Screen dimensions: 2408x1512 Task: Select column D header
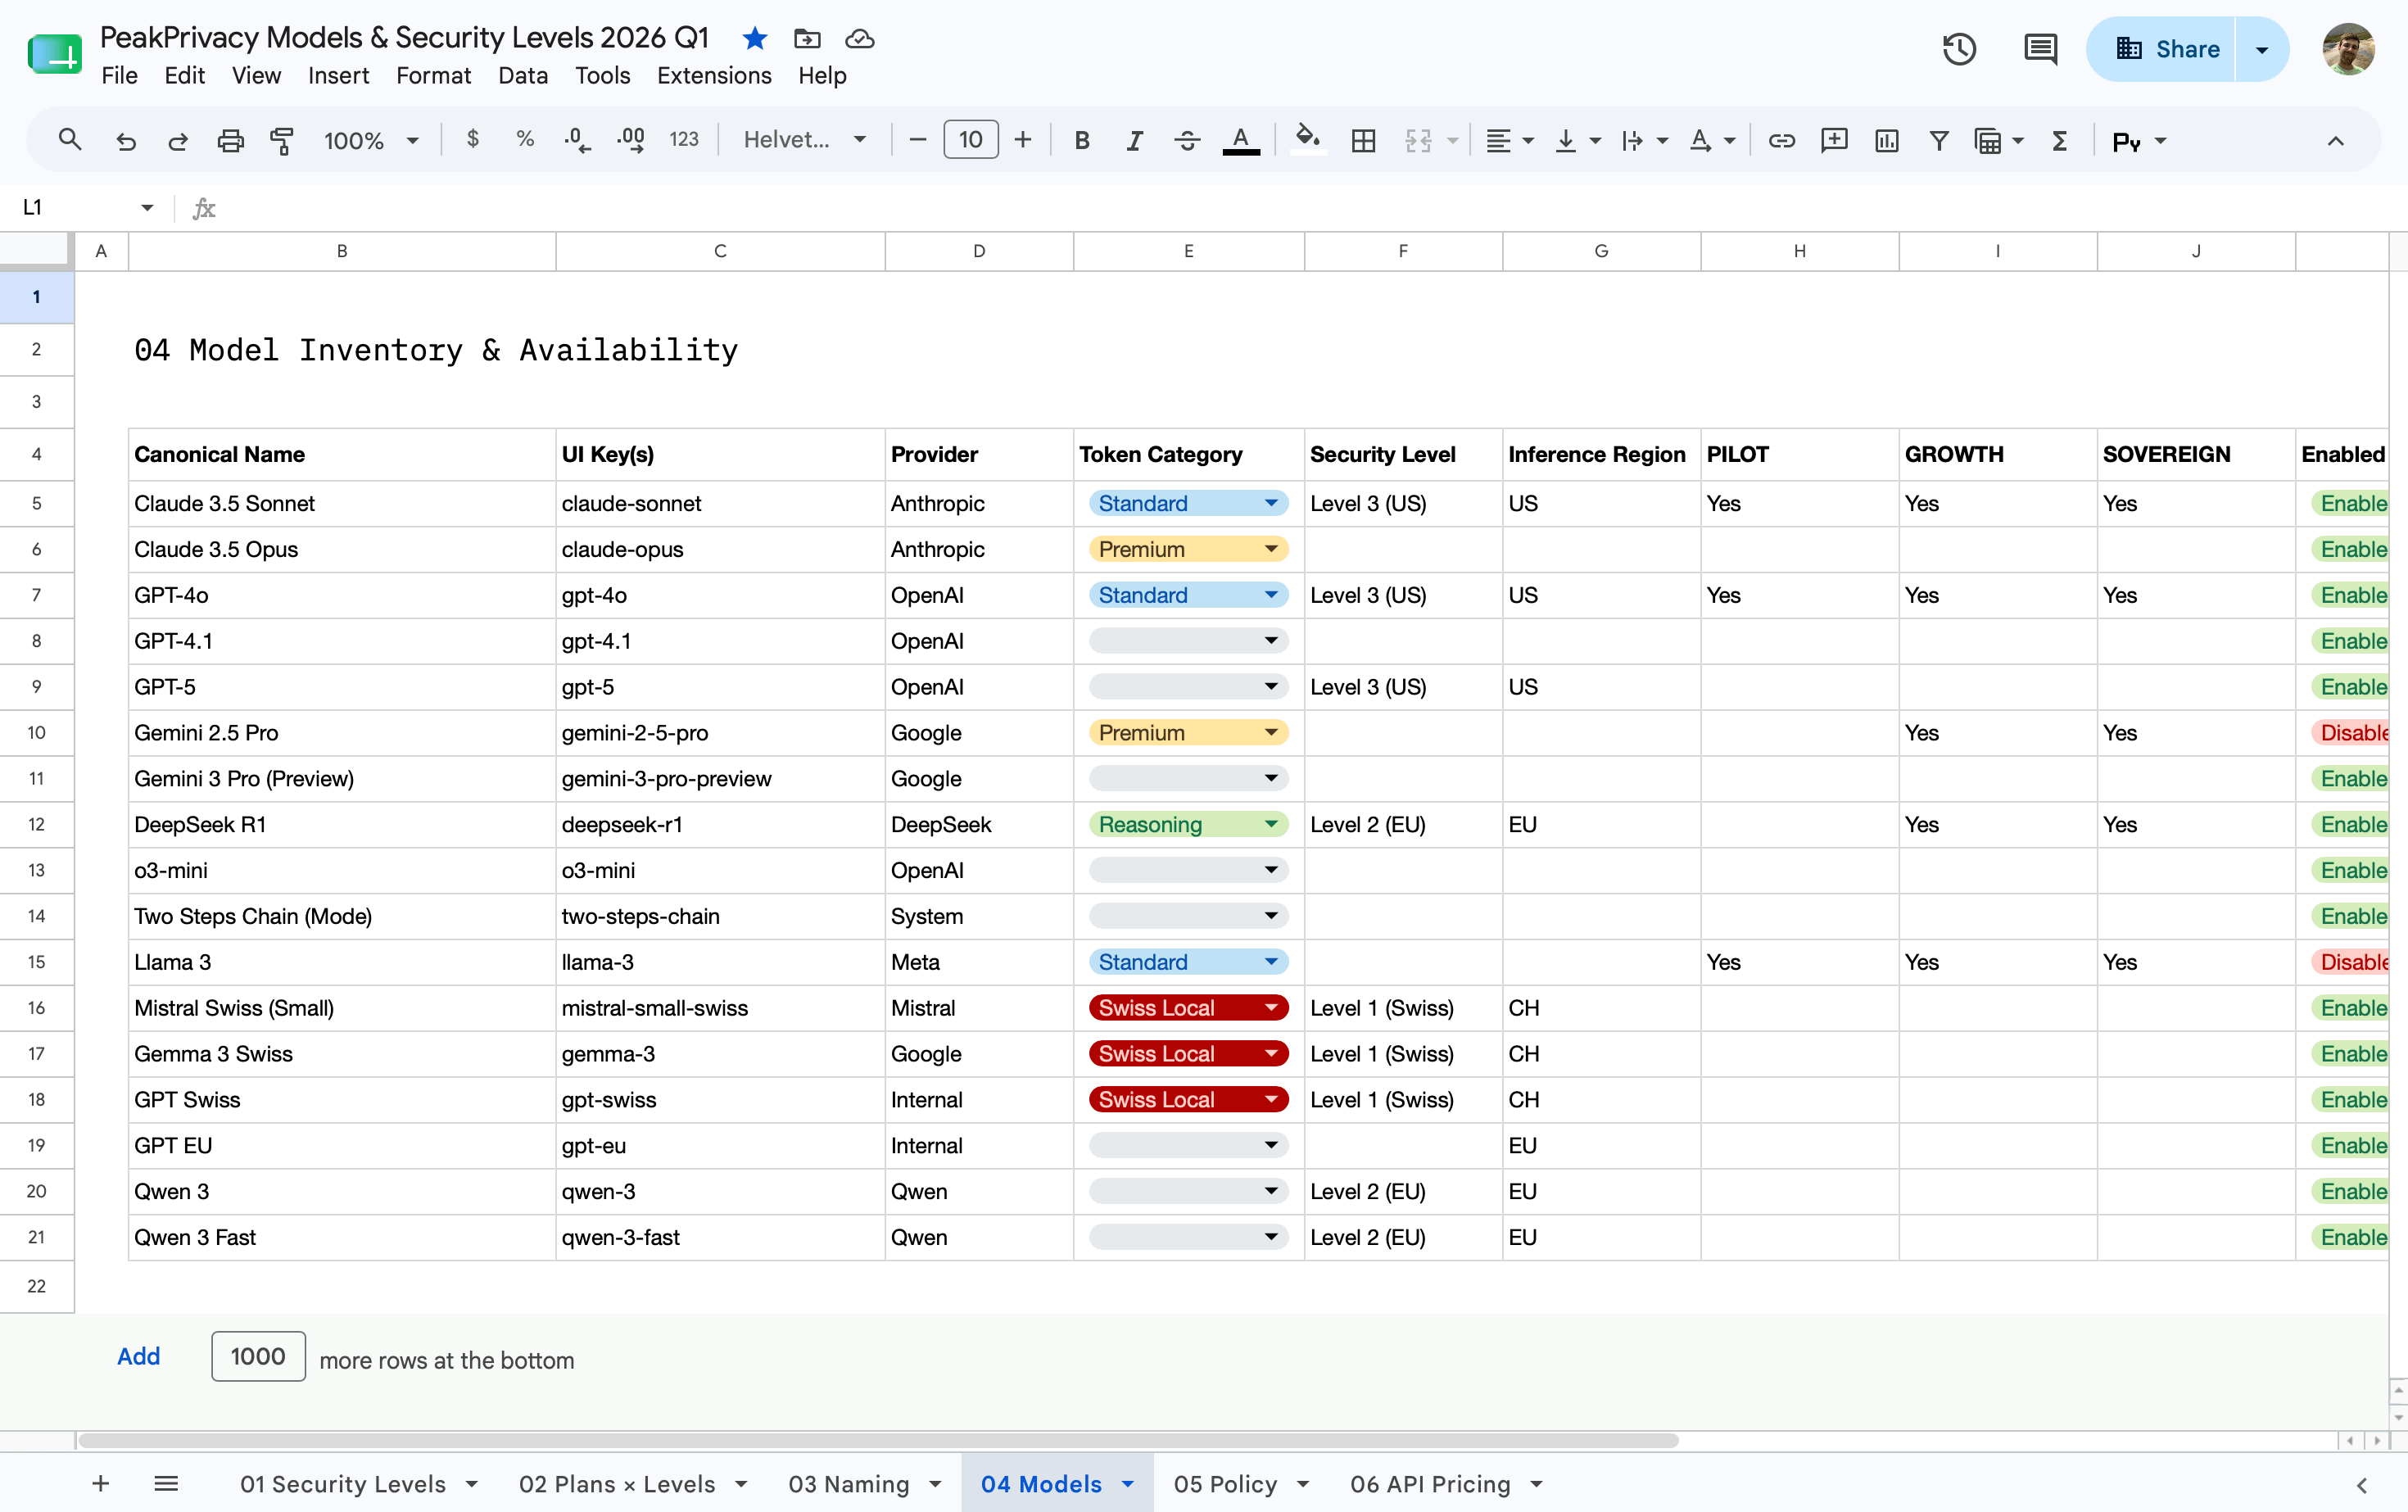[979, 251]
